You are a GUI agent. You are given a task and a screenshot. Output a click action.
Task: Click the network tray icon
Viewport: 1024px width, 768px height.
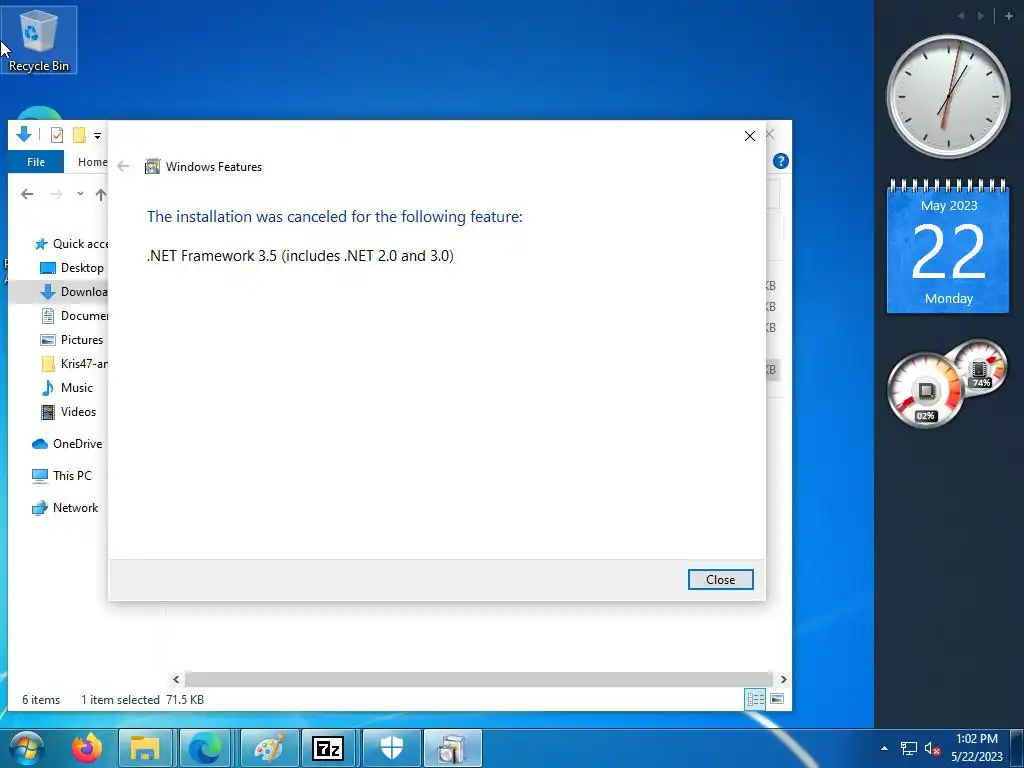[908, 748]
